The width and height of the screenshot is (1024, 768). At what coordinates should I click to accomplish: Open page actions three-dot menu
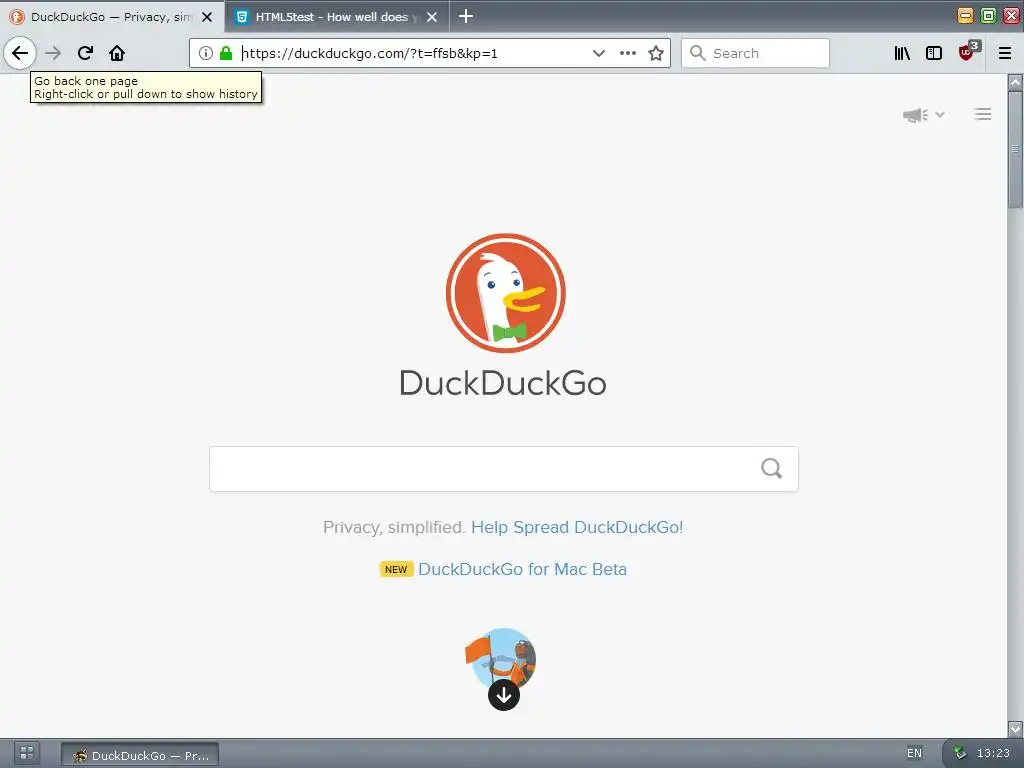pyautogui.click(x=628, y=53)
